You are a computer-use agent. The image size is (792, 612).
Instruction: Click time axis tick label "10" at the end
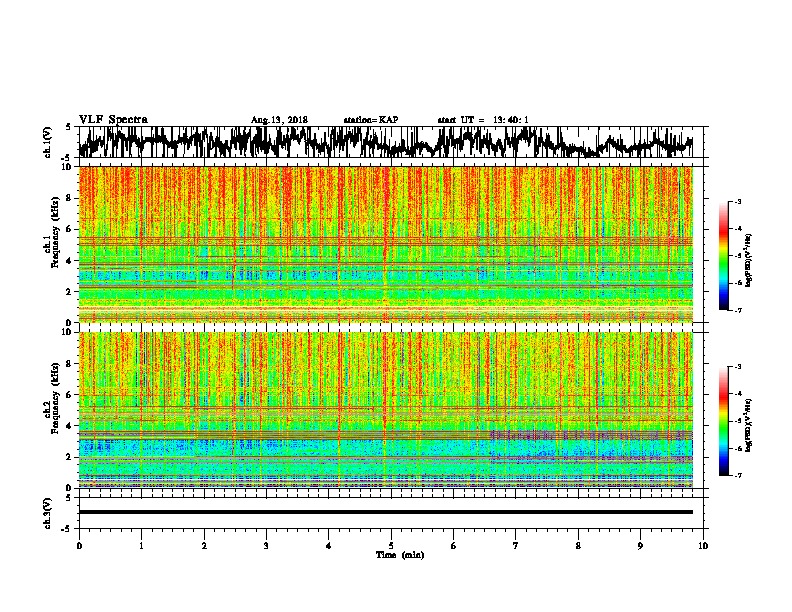coord(703,545)
